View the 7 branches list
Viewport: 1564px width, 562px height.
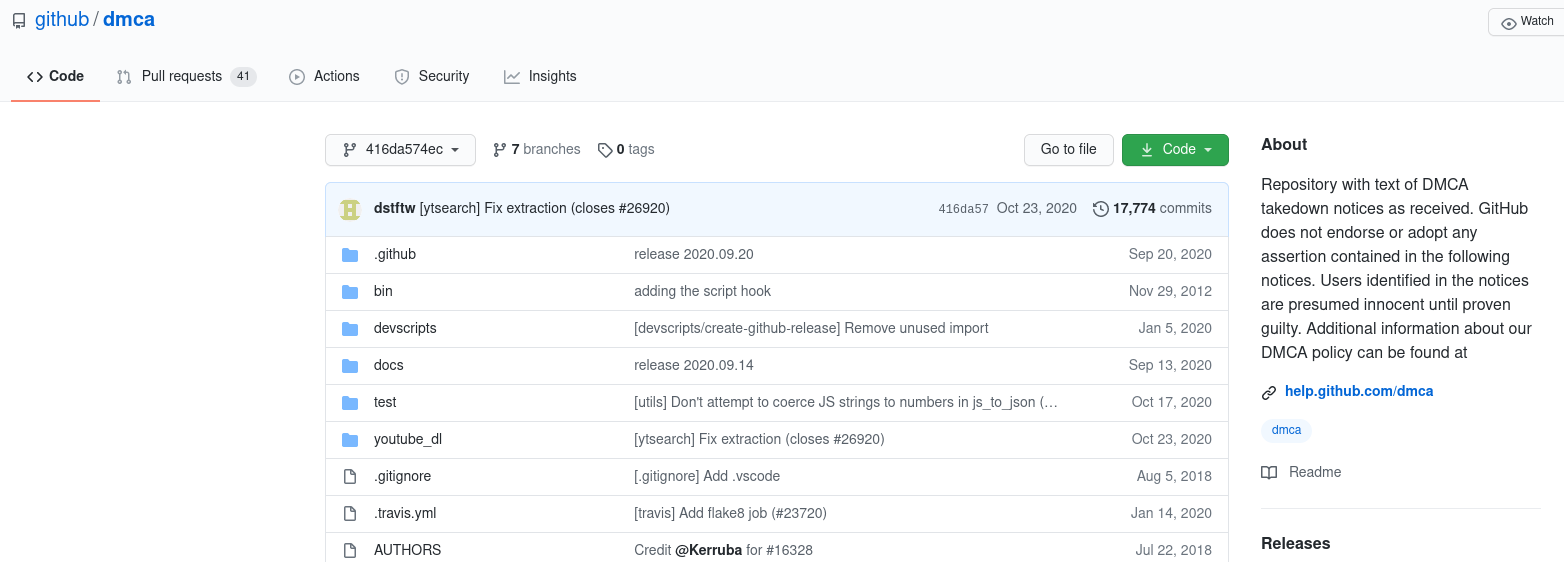tap(537, 149)
